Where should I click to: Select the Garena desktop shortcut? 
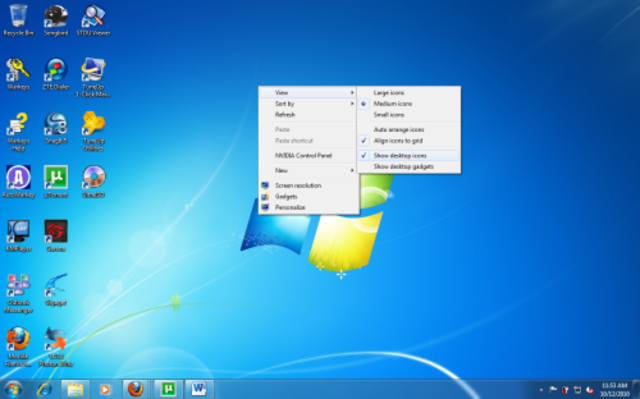point(56,236)
